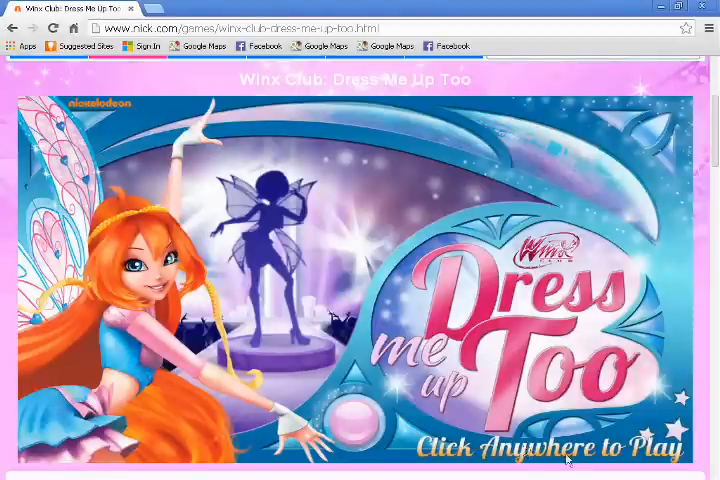Image resolution: width=720 pixels, height=480 pixels.
Task: Open a new tab with the new-tab button
Action: [154, 9]
